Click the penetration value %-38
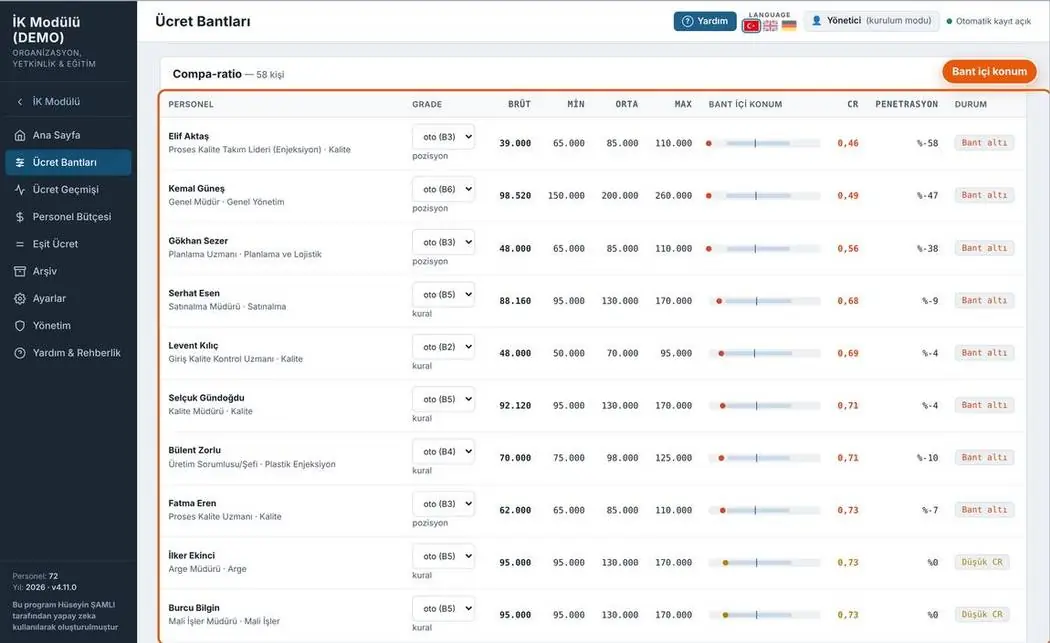The width and height of the screenshot is (1050, 643). pos(927,248)
